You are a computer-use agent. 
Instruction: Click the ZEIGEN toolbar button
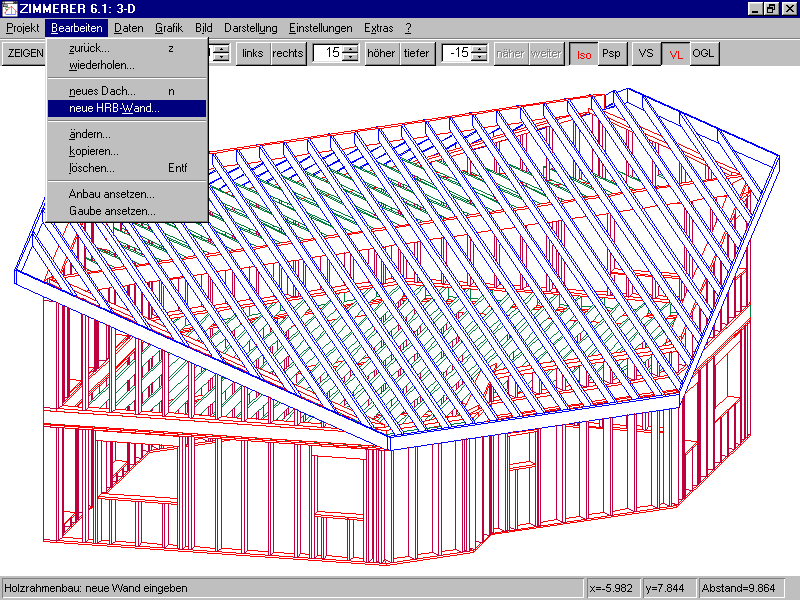pos(24,53)
